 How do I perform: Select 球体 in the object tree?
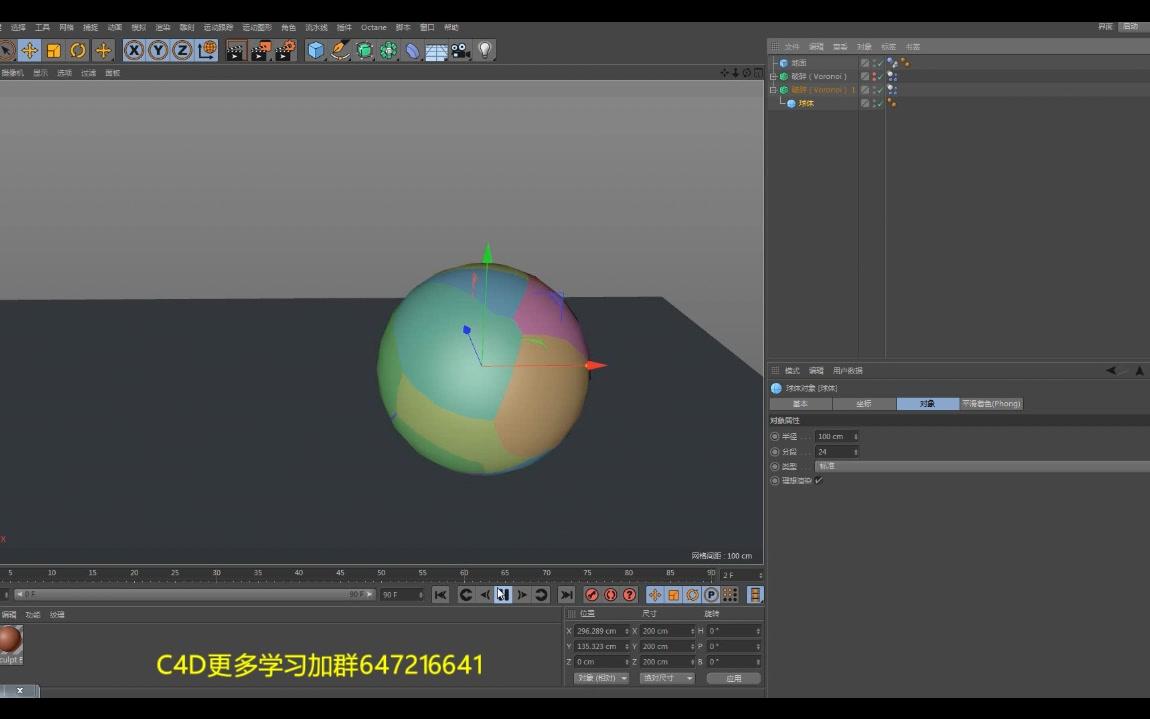[x=806, y=103]
